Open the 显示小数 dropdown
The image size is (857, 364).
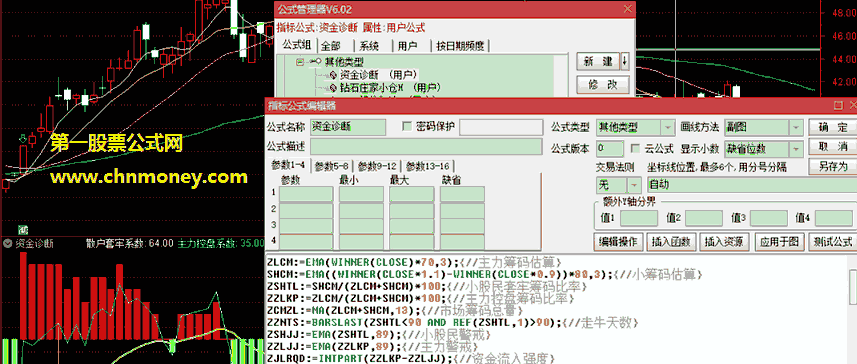point(796,149)
